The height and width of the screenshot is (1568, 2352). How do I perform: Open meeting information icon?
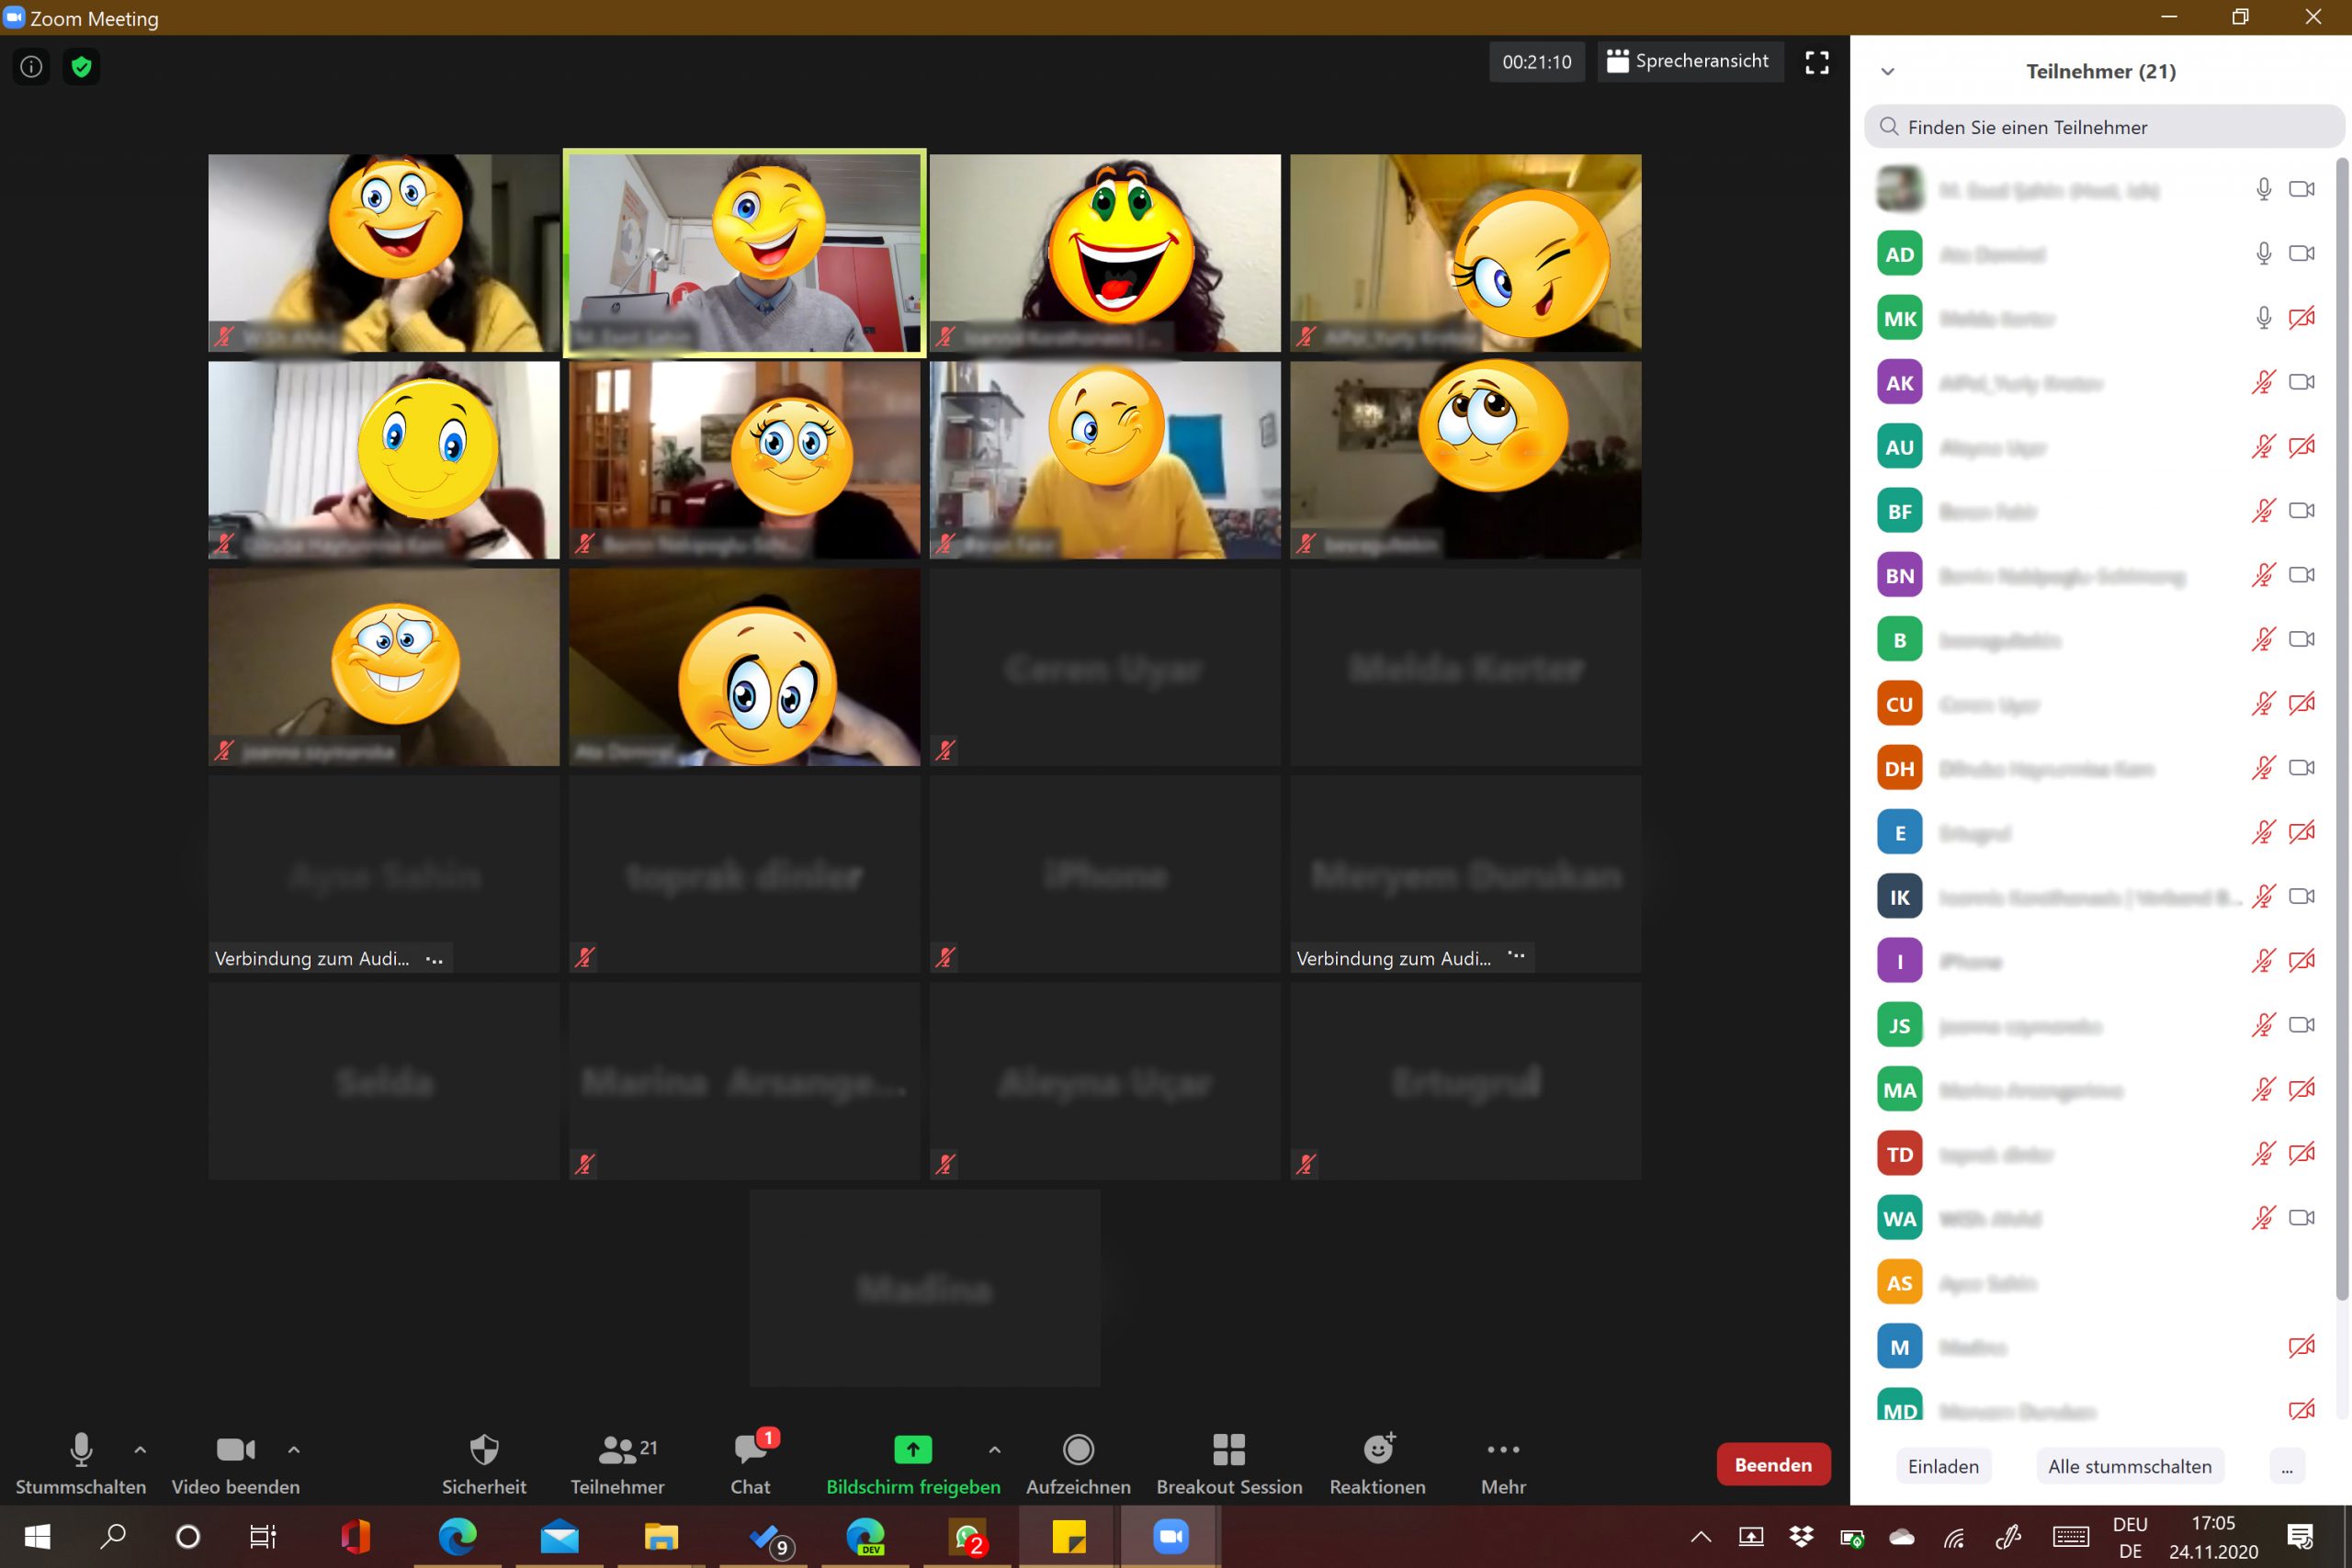pos(31,67)
